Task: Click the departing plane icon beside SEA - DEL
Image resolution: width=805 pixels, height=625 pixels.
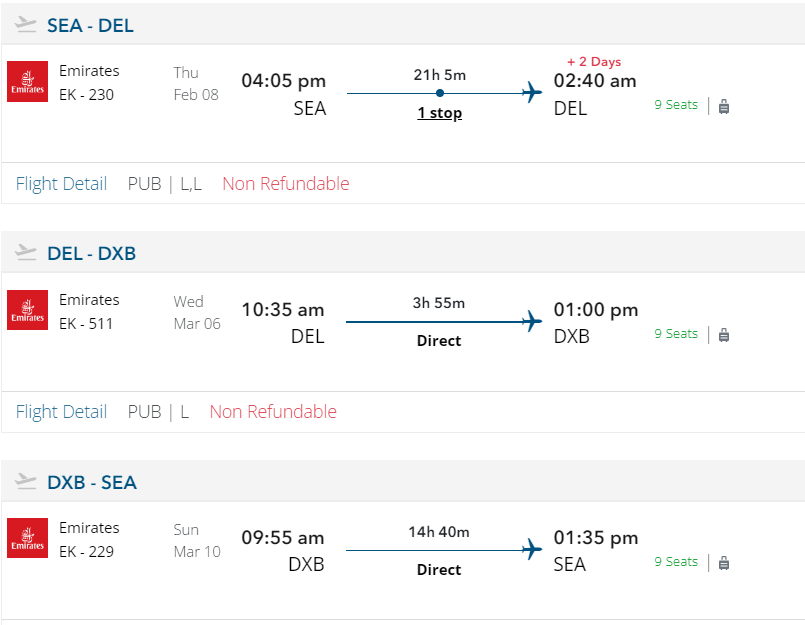Action: pos(26,25)
